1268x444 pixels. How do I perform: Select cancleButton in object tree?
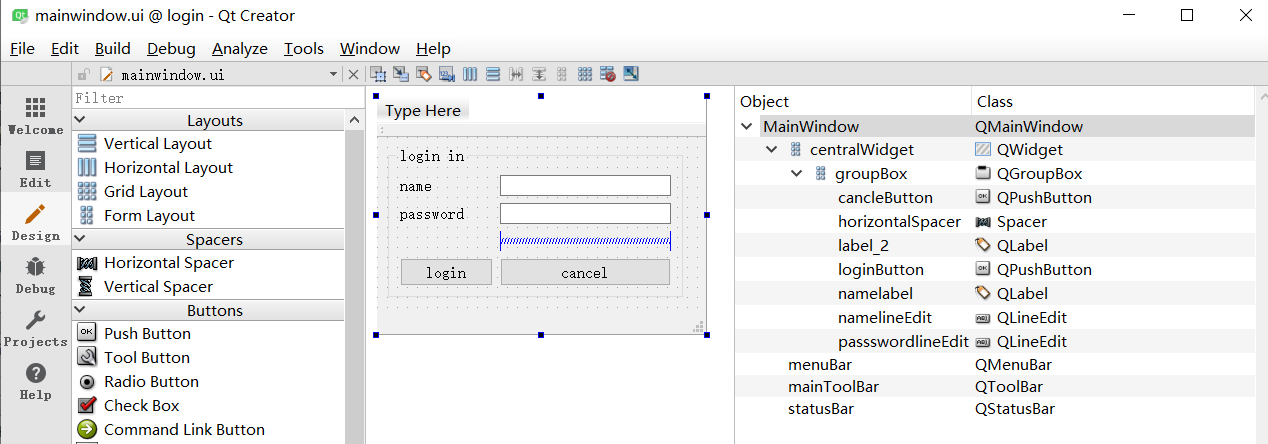pos(885,198)
